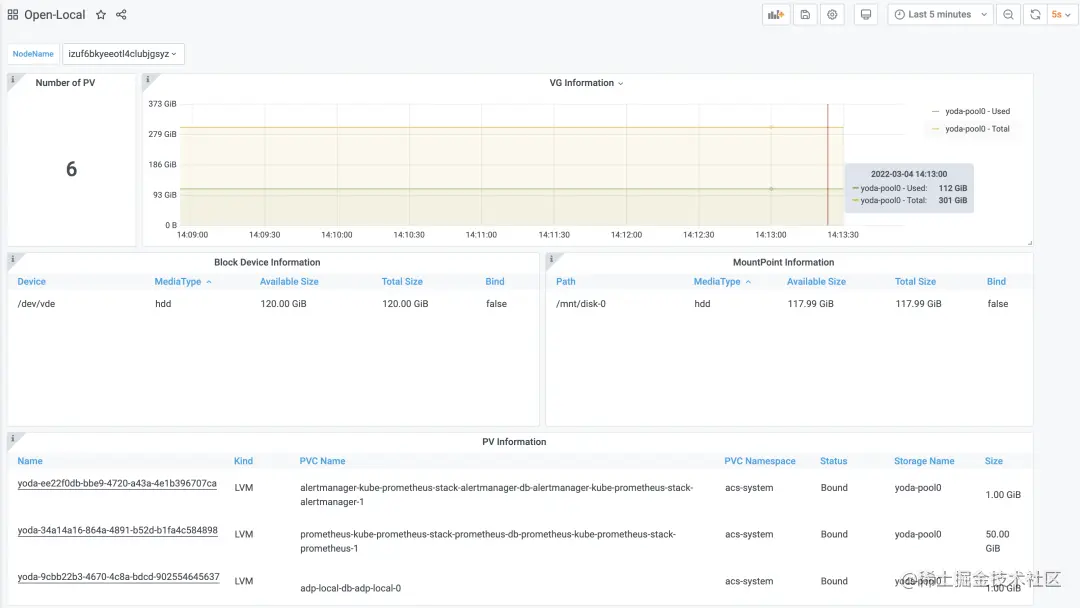Sort PV table by Size
Viewport: 1080px width, 608px height.
[993, 461]
